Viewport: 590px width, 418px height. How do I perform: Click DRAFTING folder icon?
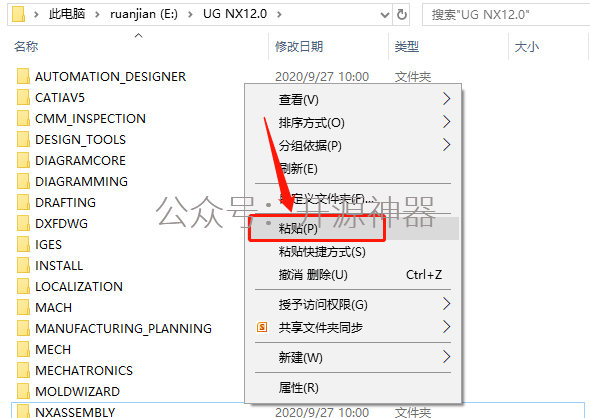coord(23,202)
